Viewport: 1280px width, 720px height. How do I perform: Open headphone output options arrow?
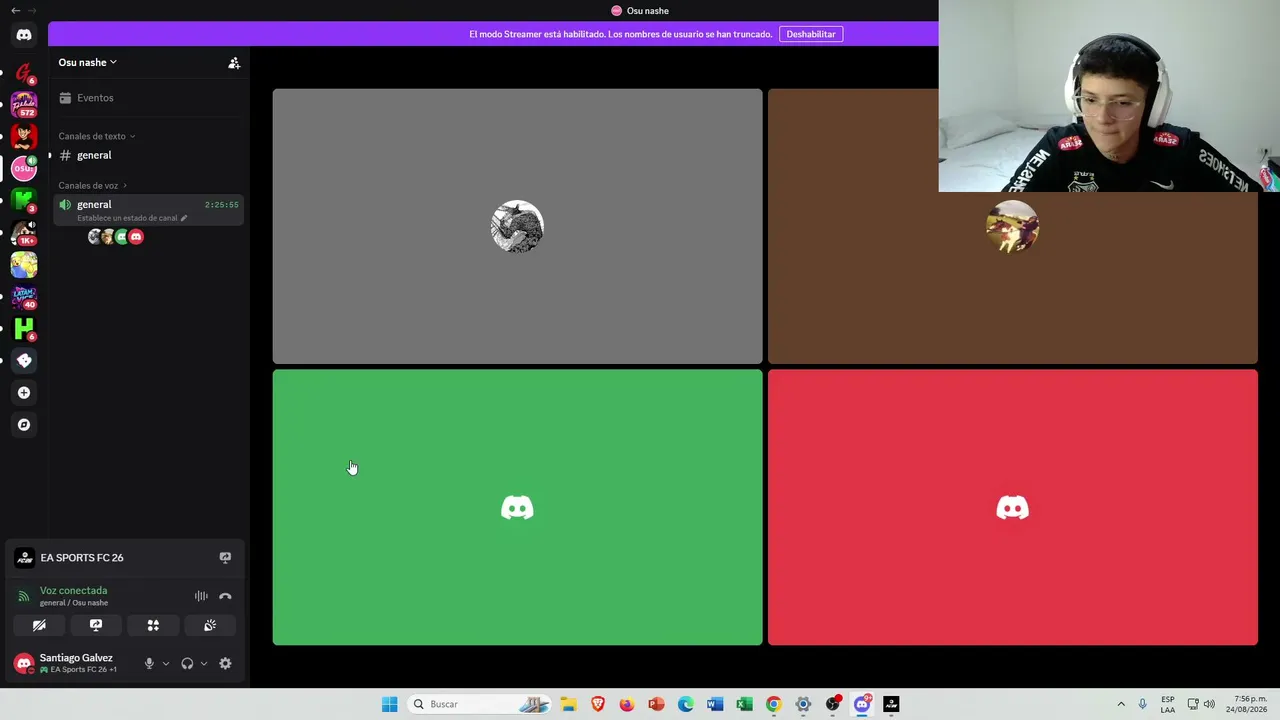pos(204,663)
